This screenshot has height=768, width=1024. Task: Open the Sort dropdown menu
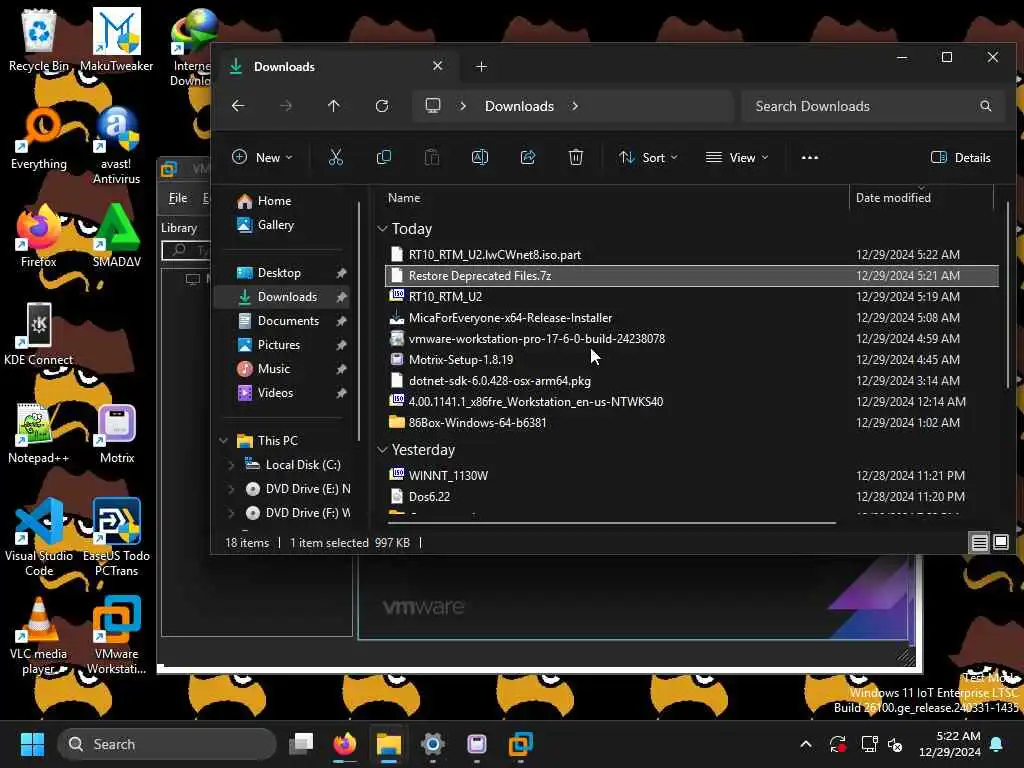648,157
